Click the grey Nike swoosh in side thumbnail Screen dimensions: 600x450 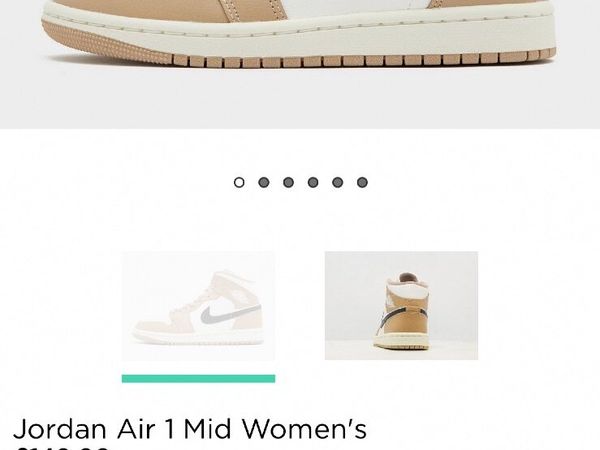tap(231, 314)
